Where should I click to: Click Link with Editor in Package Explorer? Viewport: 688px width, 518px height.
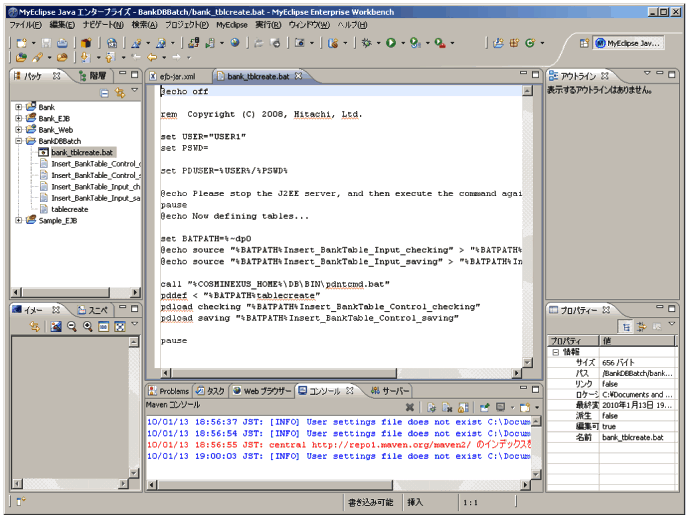pyautogui.click(x=120, y=93)
